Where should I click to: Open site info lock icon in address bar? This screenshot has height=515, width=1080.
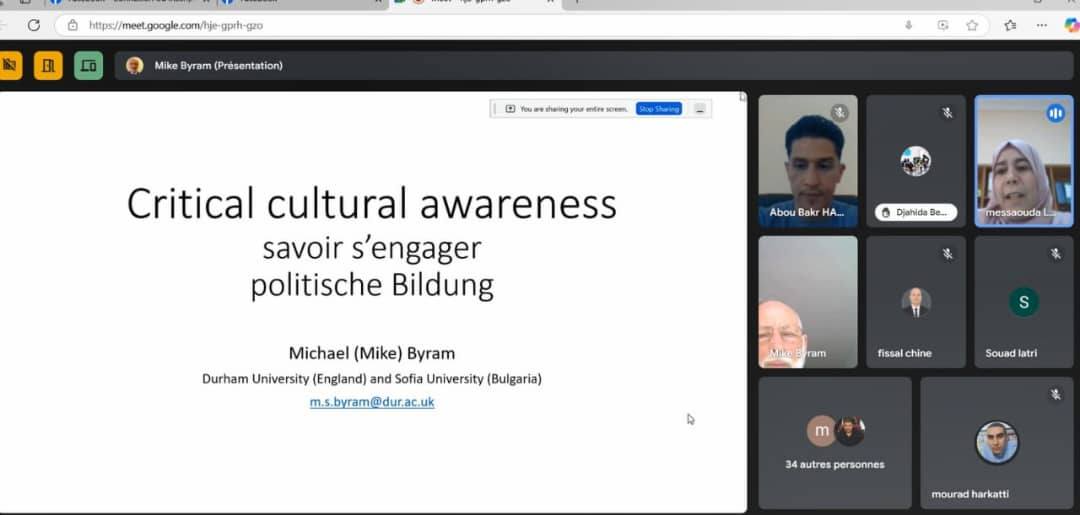[72, 25]
